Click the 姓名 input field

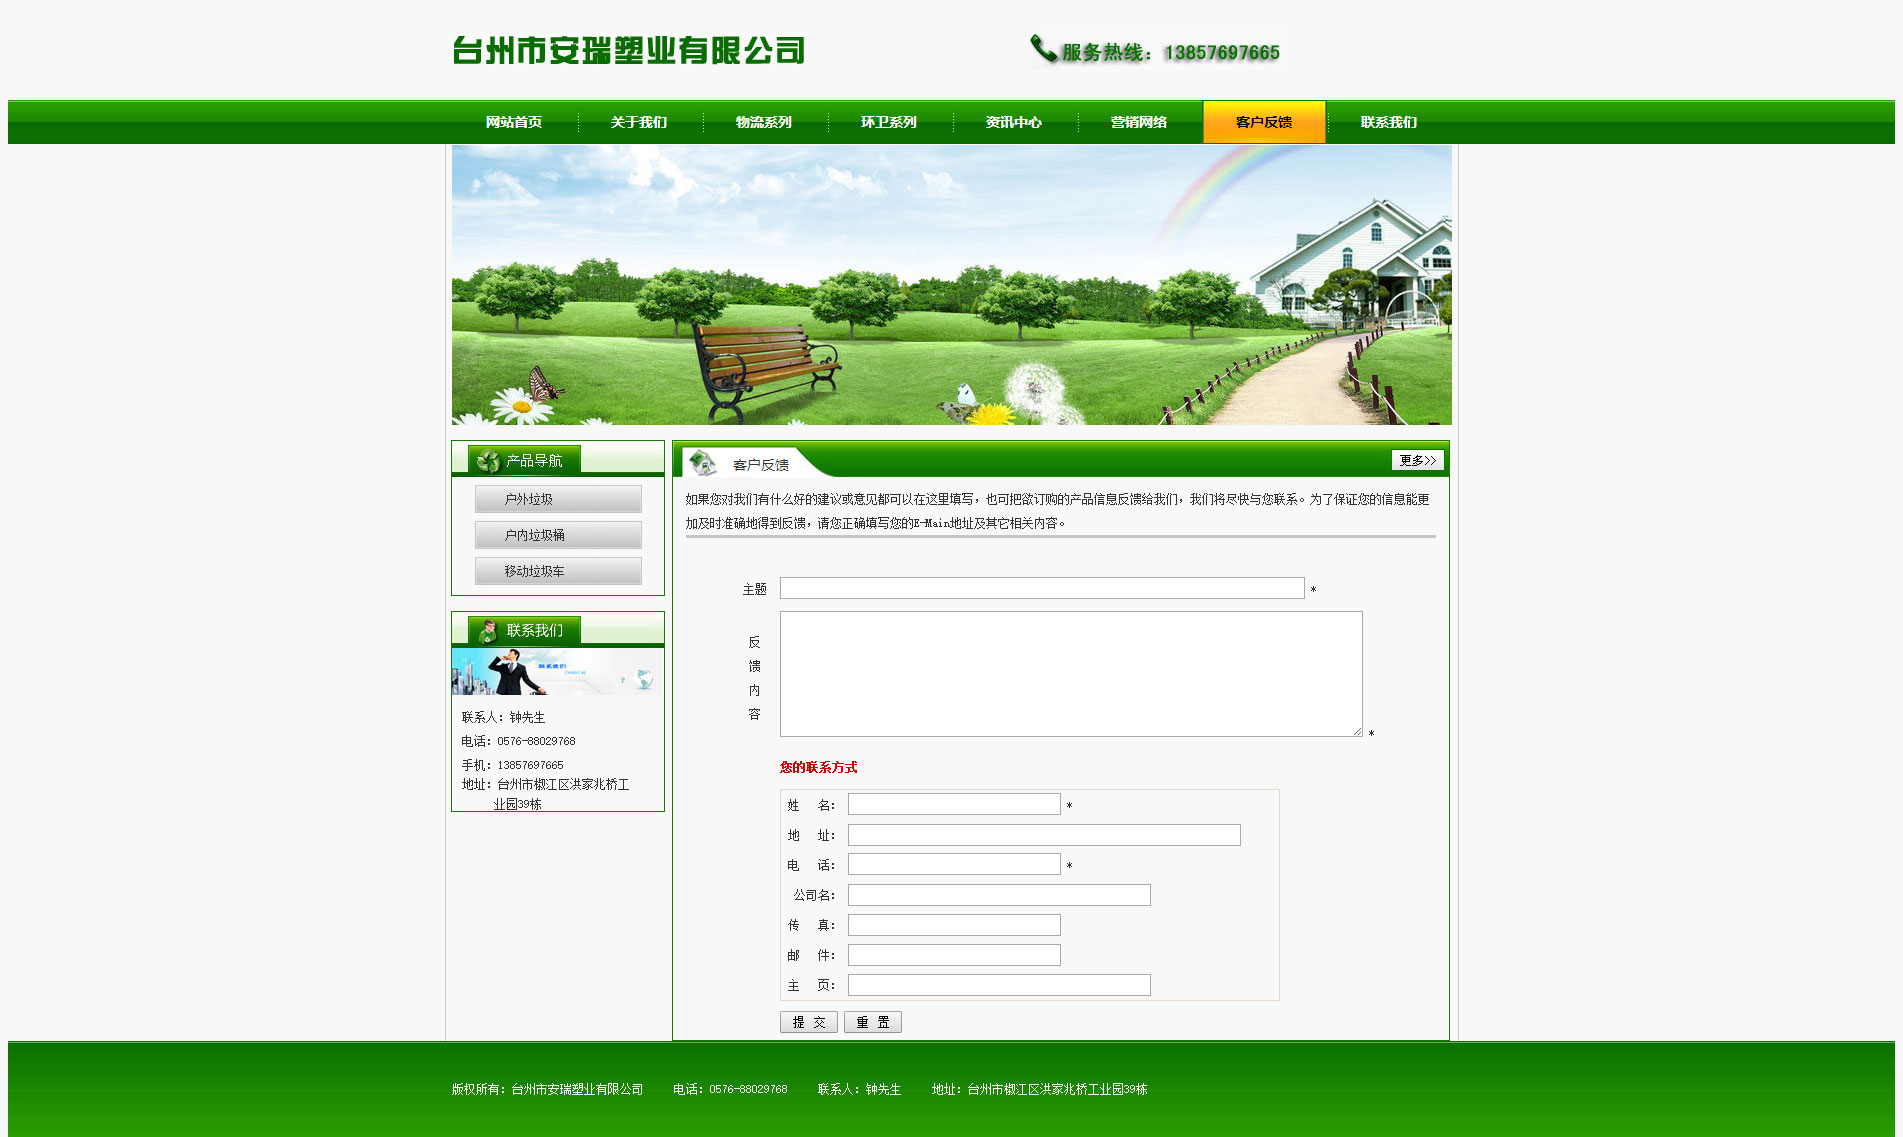click(x=954, y=804)
